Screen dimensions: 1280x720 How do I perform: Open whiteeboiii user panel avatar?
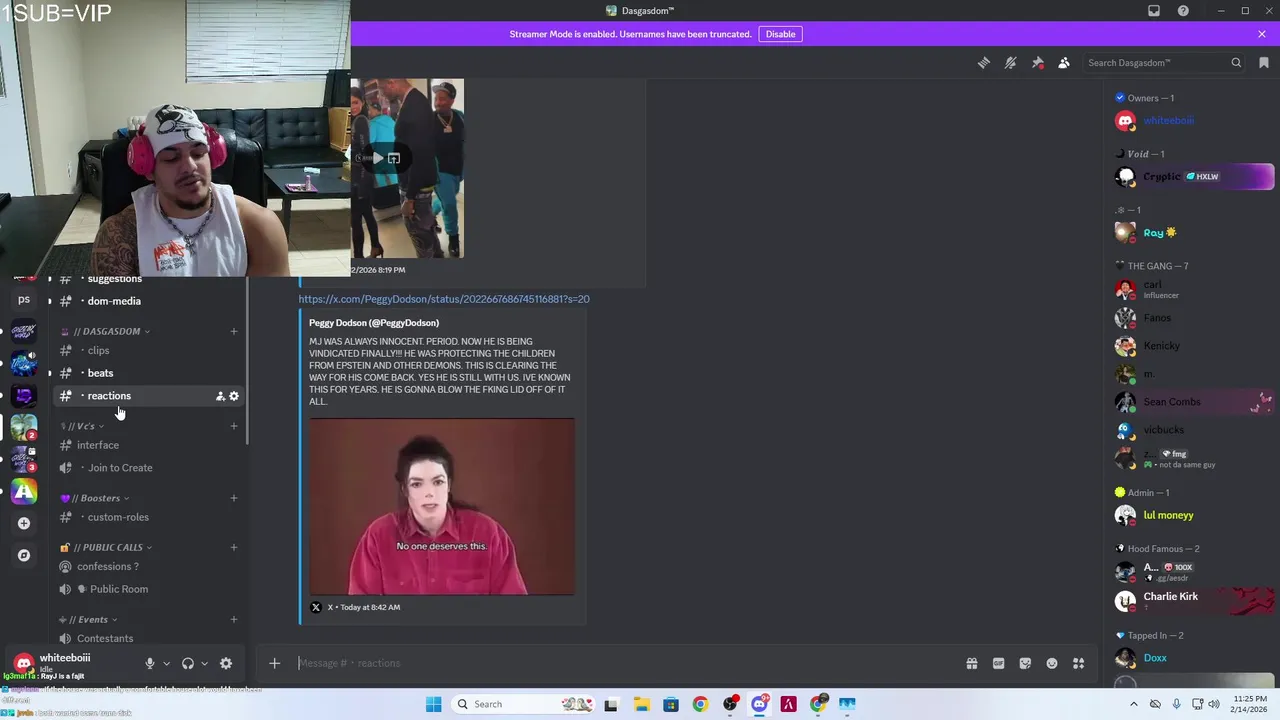(x=24, y=663)
